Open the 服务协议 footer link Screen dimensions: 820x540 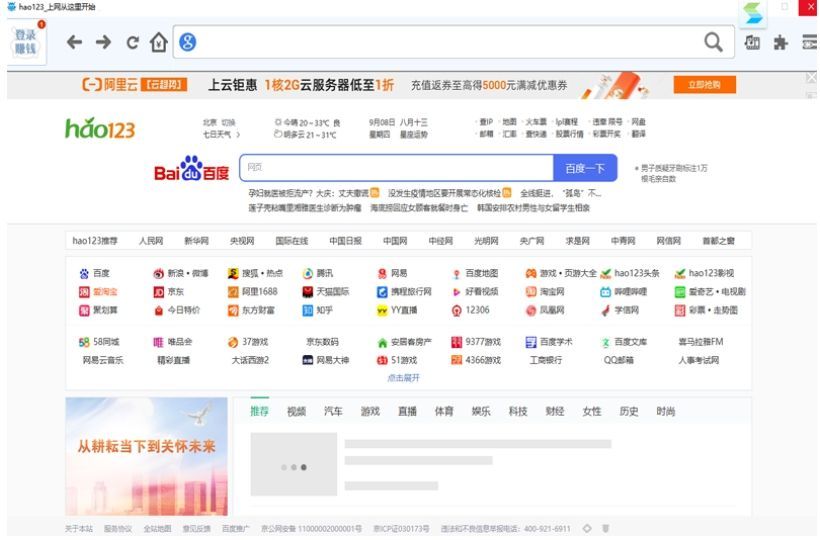118,529
